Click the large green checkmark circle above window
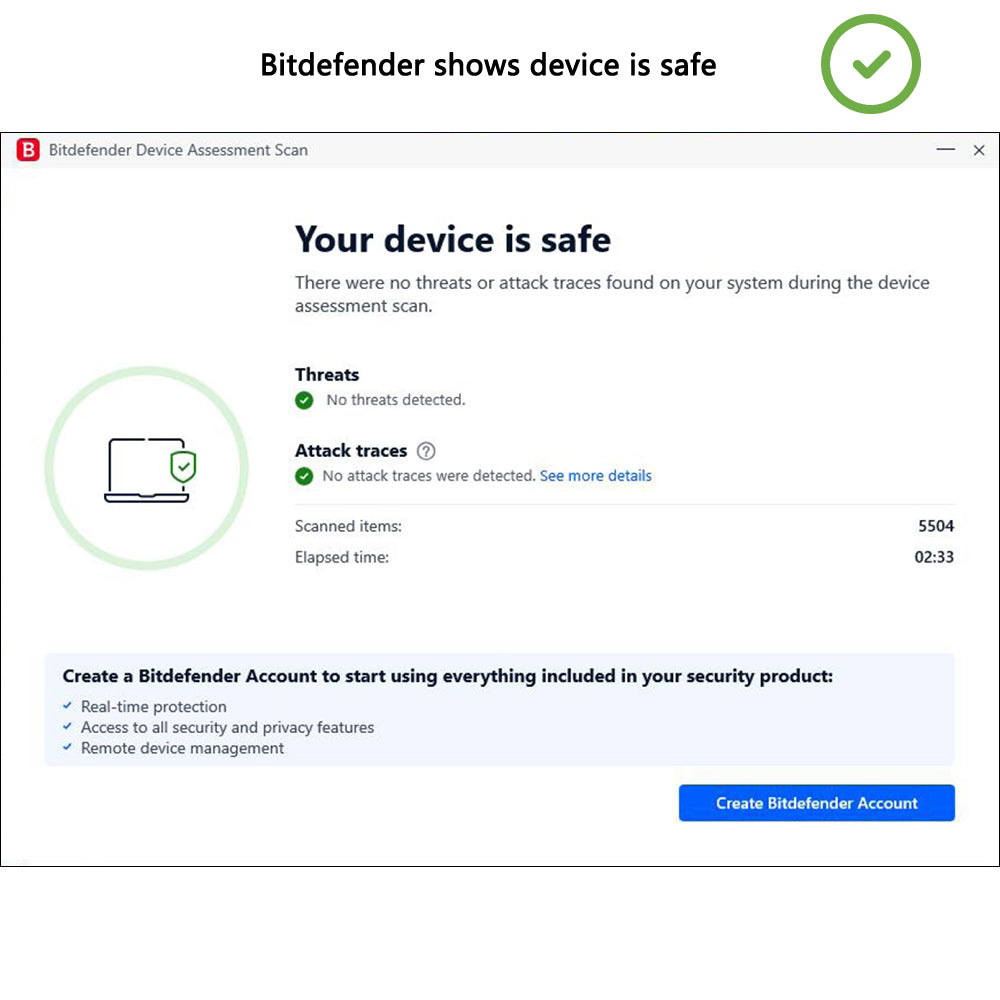This screenshot has height=1000, width=1000. click(871, 65)
